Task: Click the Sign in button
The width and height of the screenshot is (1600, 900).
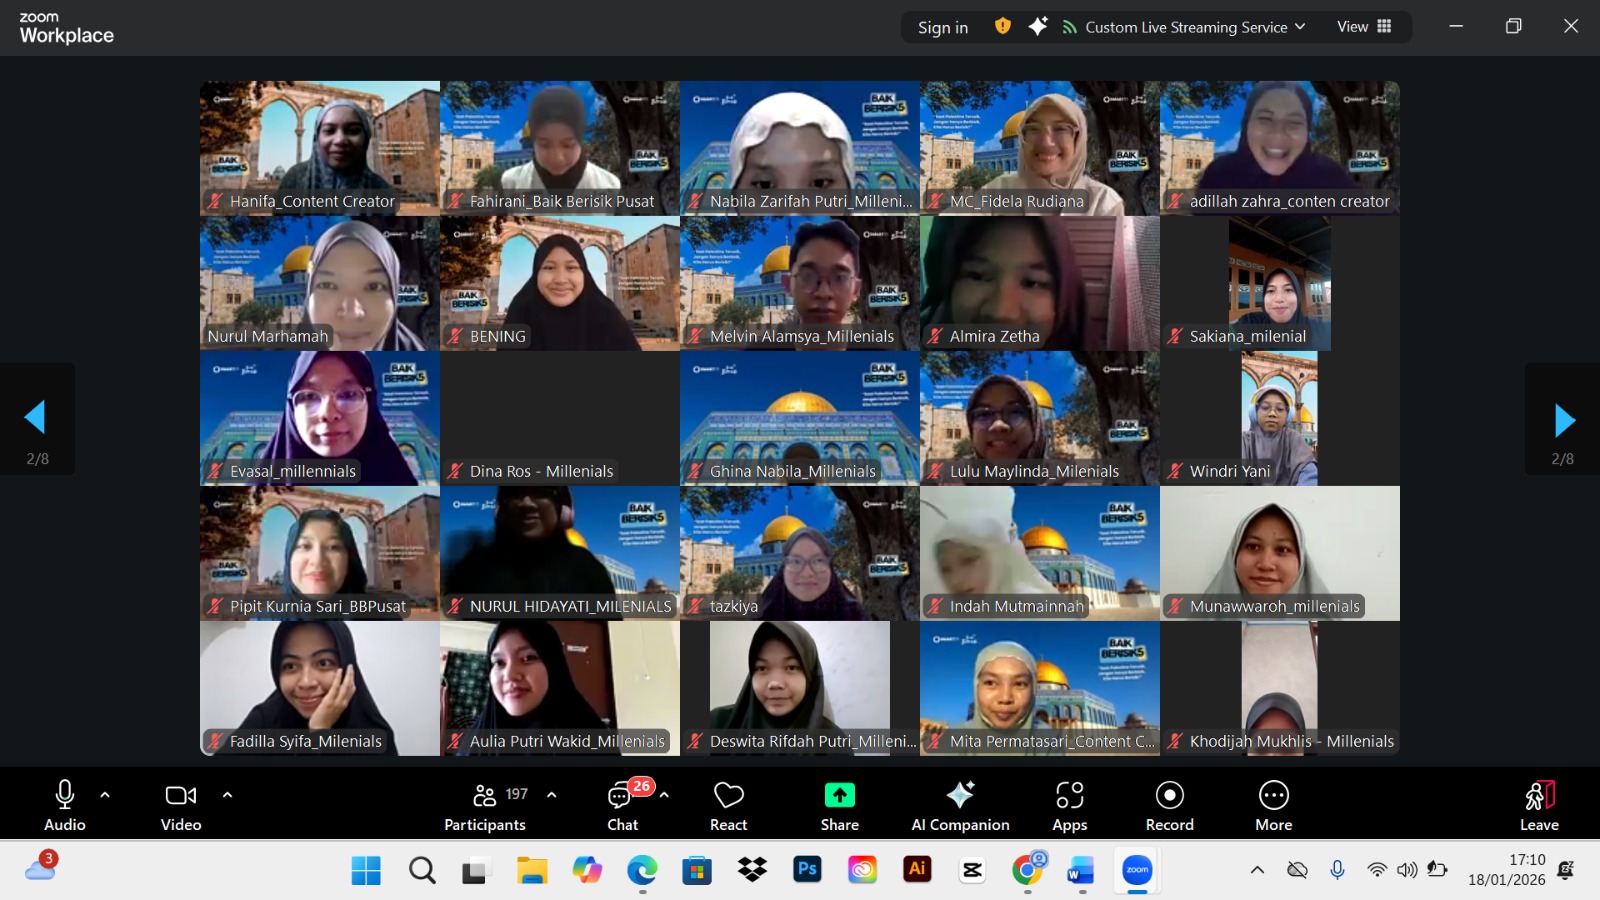Action: click(941, 27)
